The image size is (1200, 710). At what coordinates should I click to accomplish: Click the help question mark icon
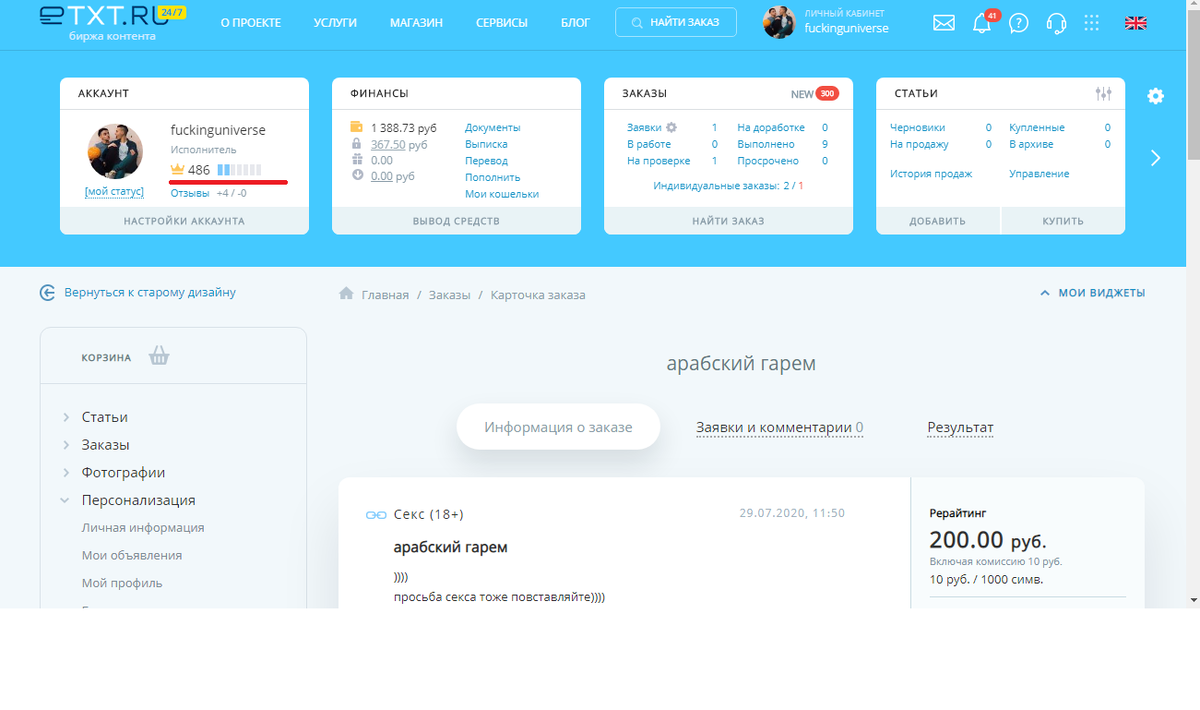(1019, 22)
